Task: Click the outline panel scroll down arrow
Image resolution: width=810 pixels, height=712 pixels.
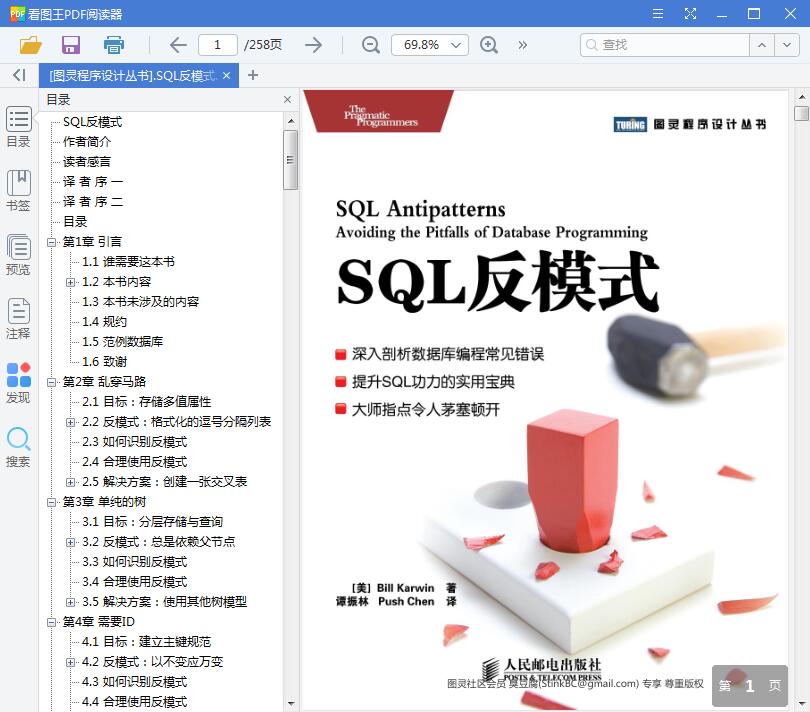Action: pyautogui.click(x=290, y=703)
